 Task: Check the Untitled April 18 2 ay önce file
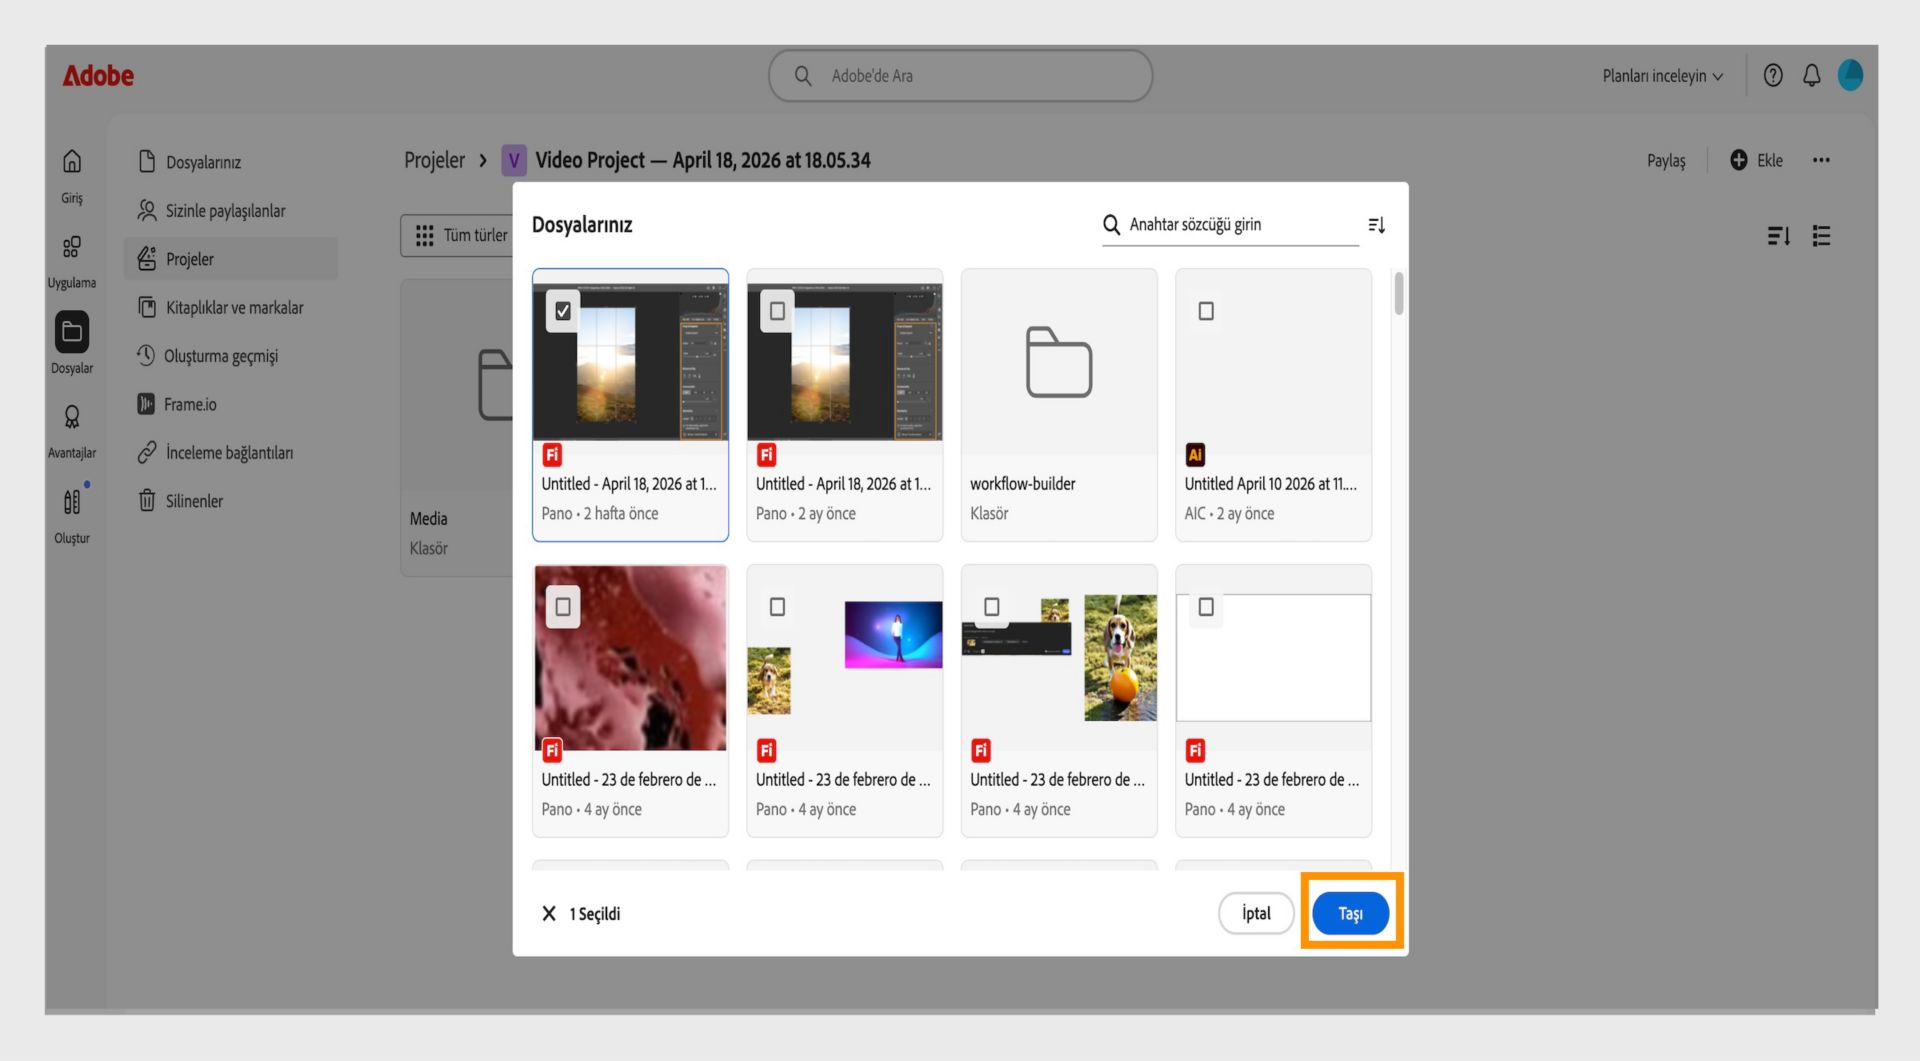(777, 311)
